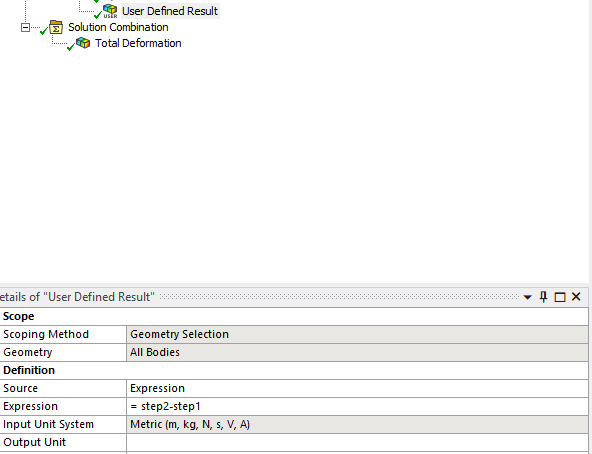The image size is (592, 454).
Task: Maximize the details panel with square icon
Action: (x=560, y=297)
